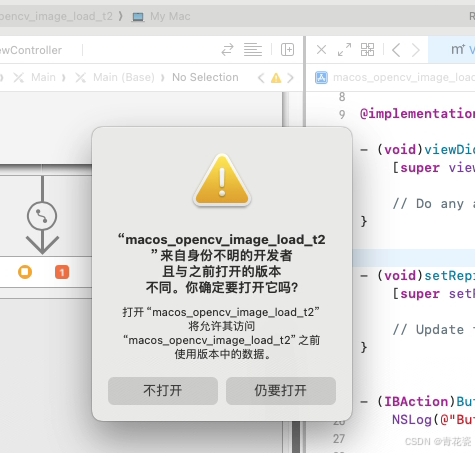Click the swap editor arrows icon
The height and width of the screenshot is (453, 475).
click(227, 50)
